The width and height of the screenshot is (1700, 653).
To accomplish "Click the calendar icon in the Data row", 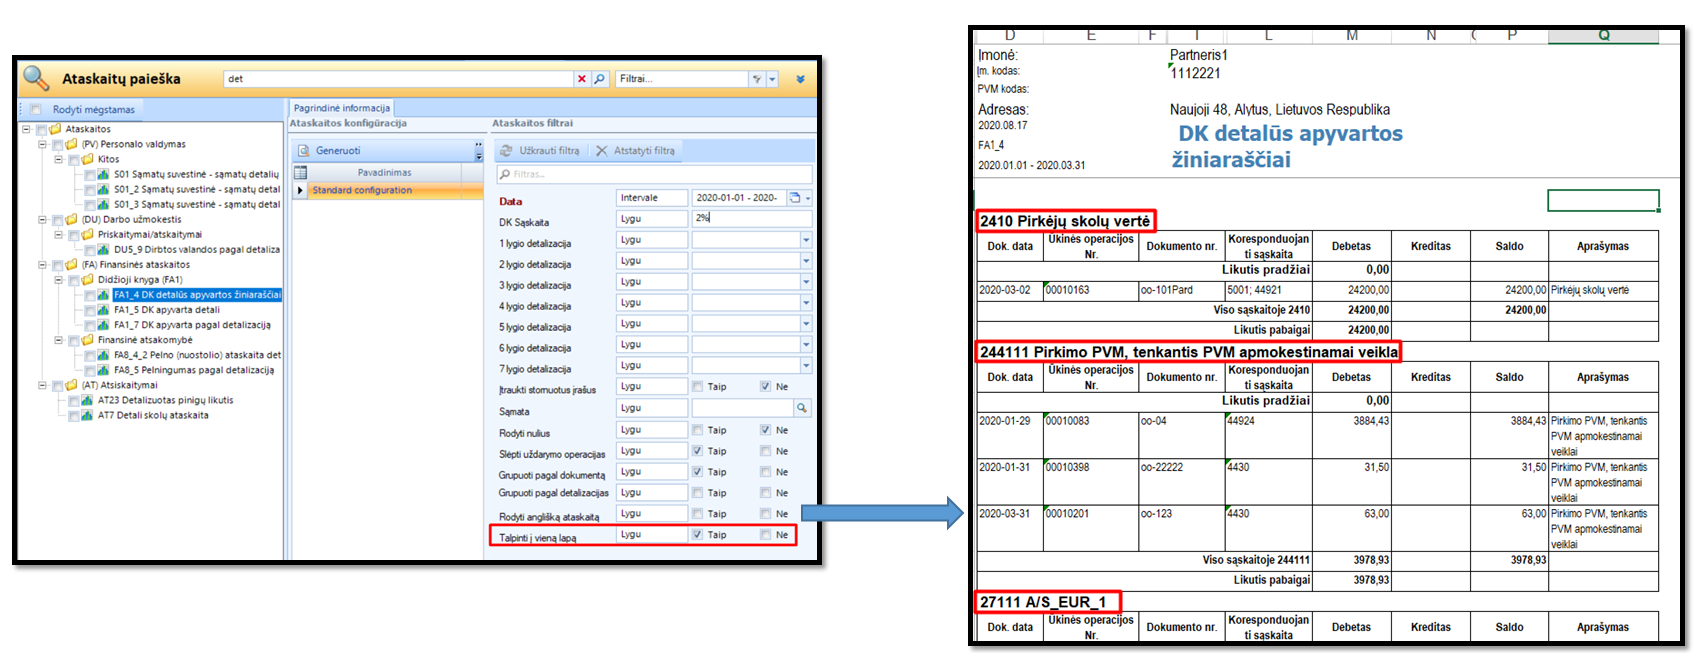I will click(795, 198).
